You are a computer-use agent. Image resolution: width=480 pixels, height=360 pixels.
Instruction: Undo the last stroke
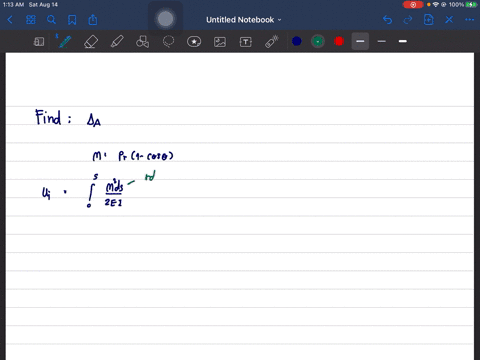pos(387,20)
